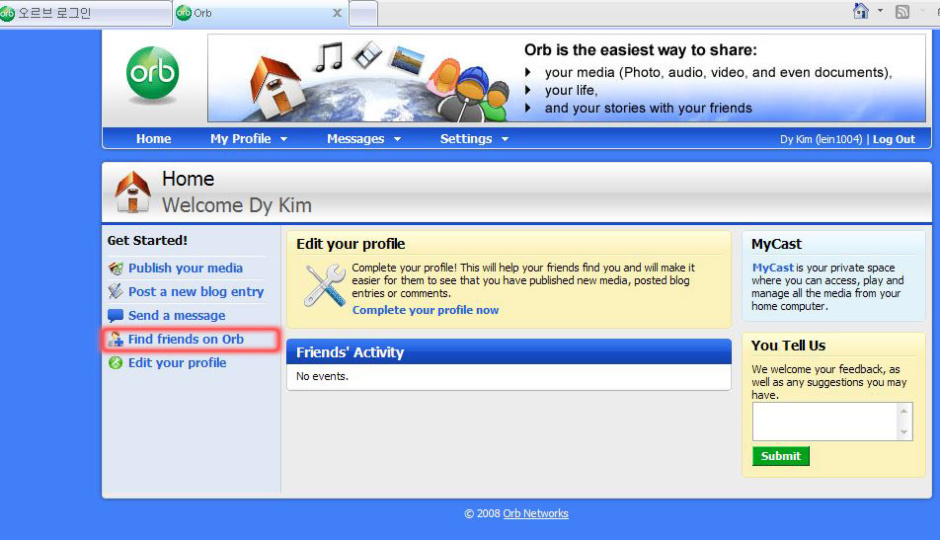The width and height of the screenshot is (940, 540).
Task: Click the wrench and screwdriver profile icon
Action: pyautogui.click(x=324, y=286)
